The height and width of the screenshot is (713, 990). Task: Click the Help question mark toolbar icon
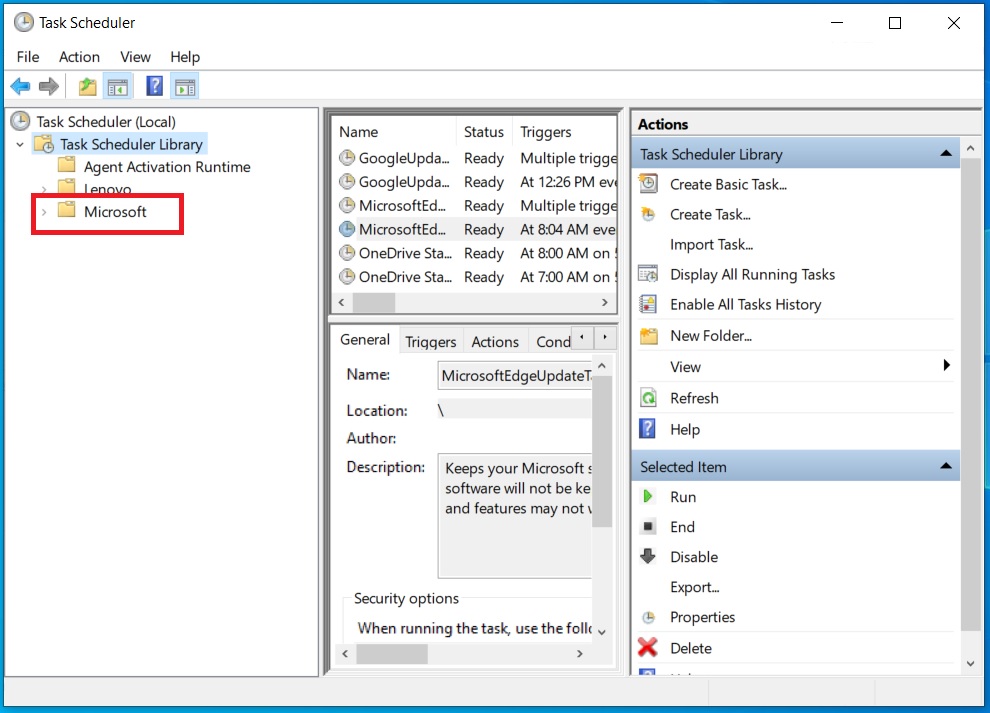155,86
